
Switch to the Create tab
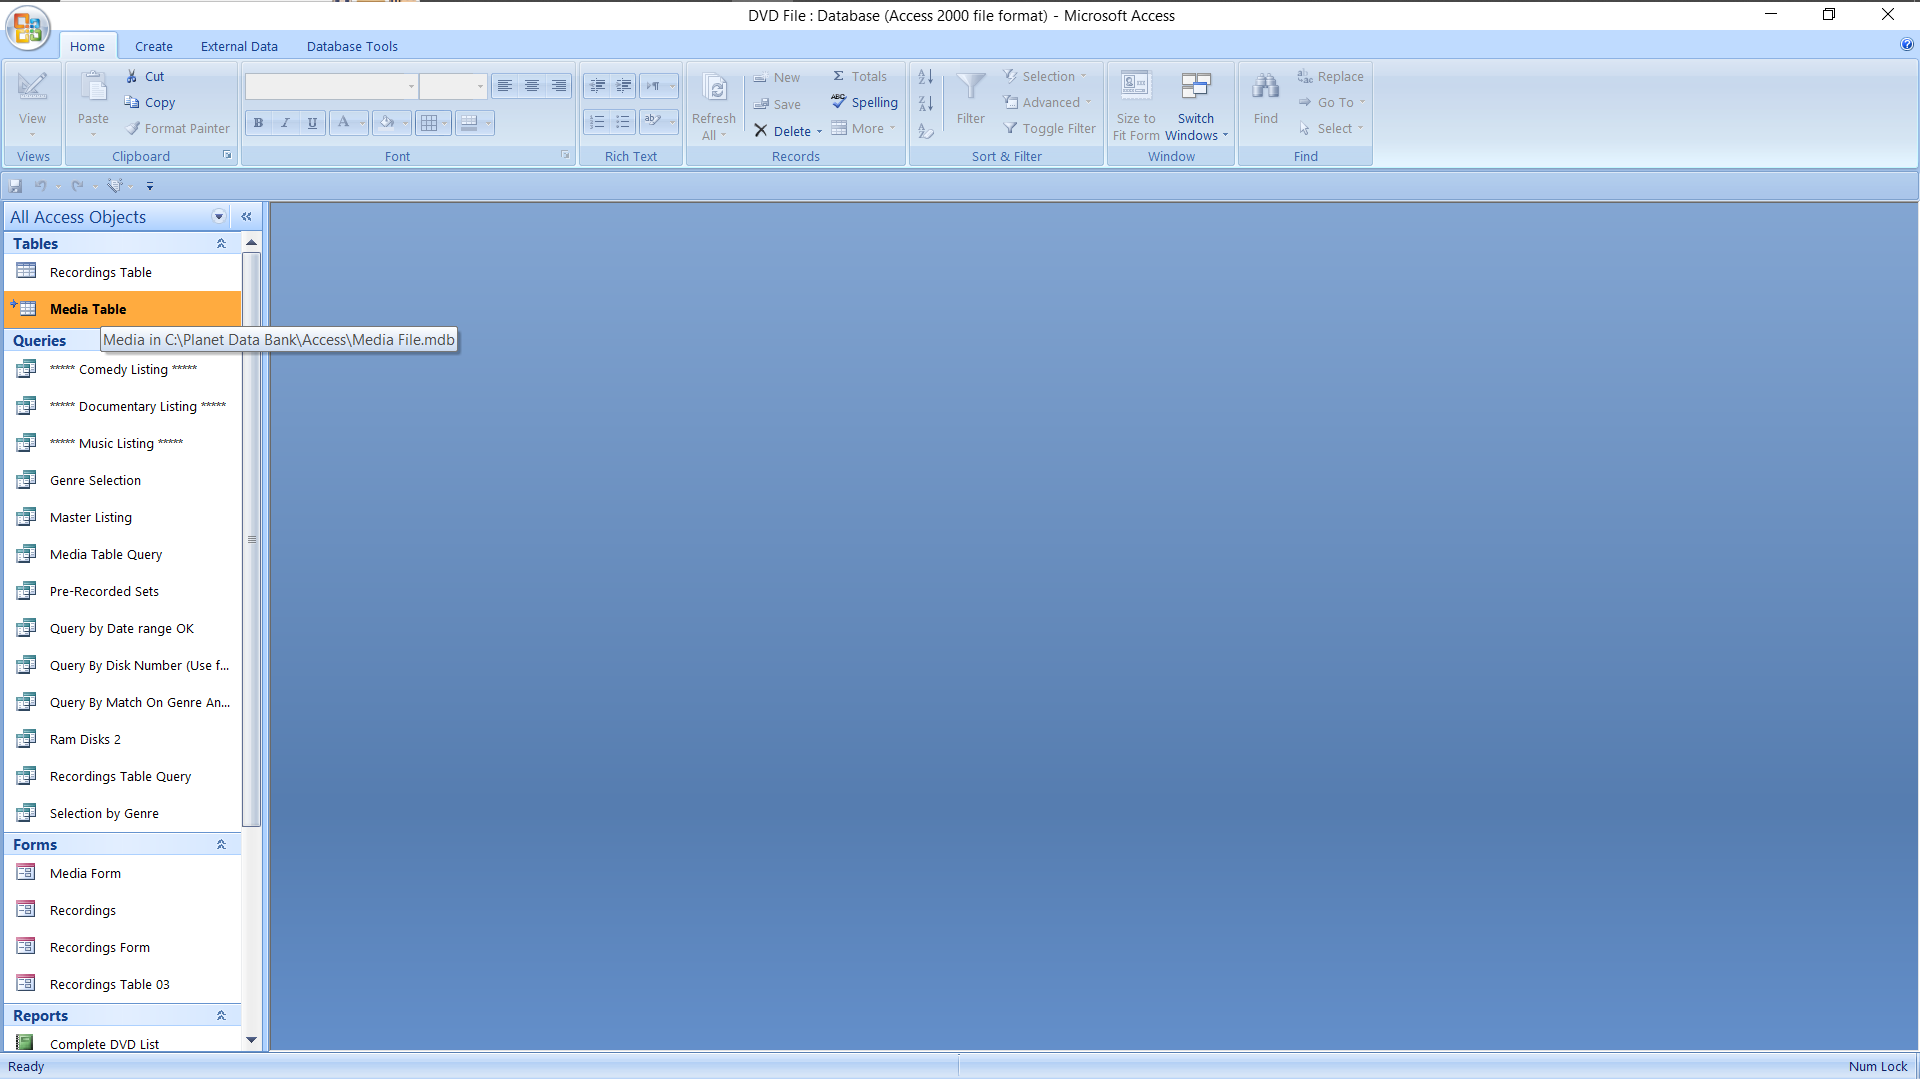point(153,46)
